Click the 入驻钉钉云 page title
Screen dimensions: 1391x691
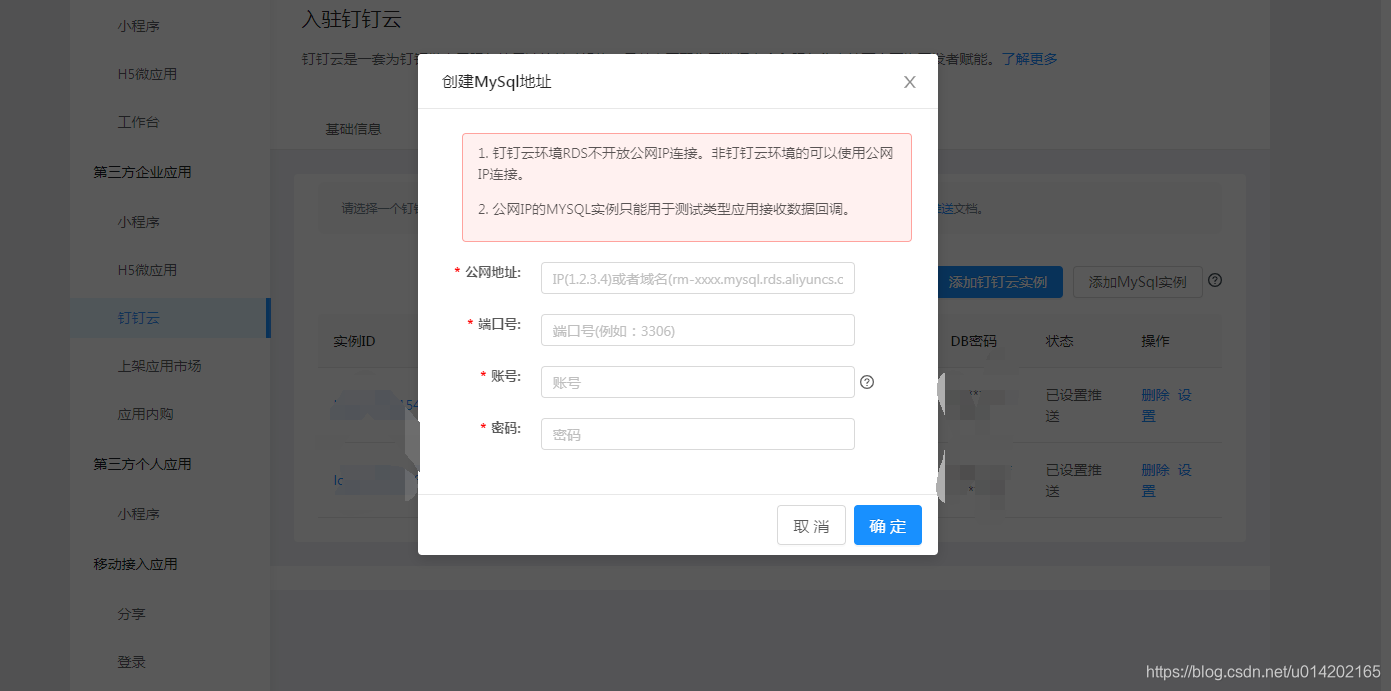[351, 18]
